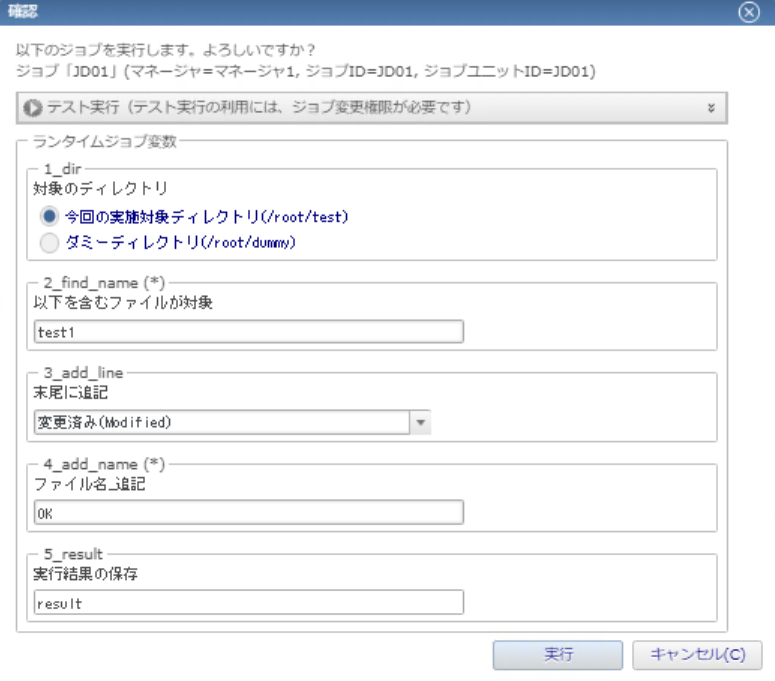Click the job description line starting ジョブ「JD01」
775x681 pixels.
coord(305,72)
